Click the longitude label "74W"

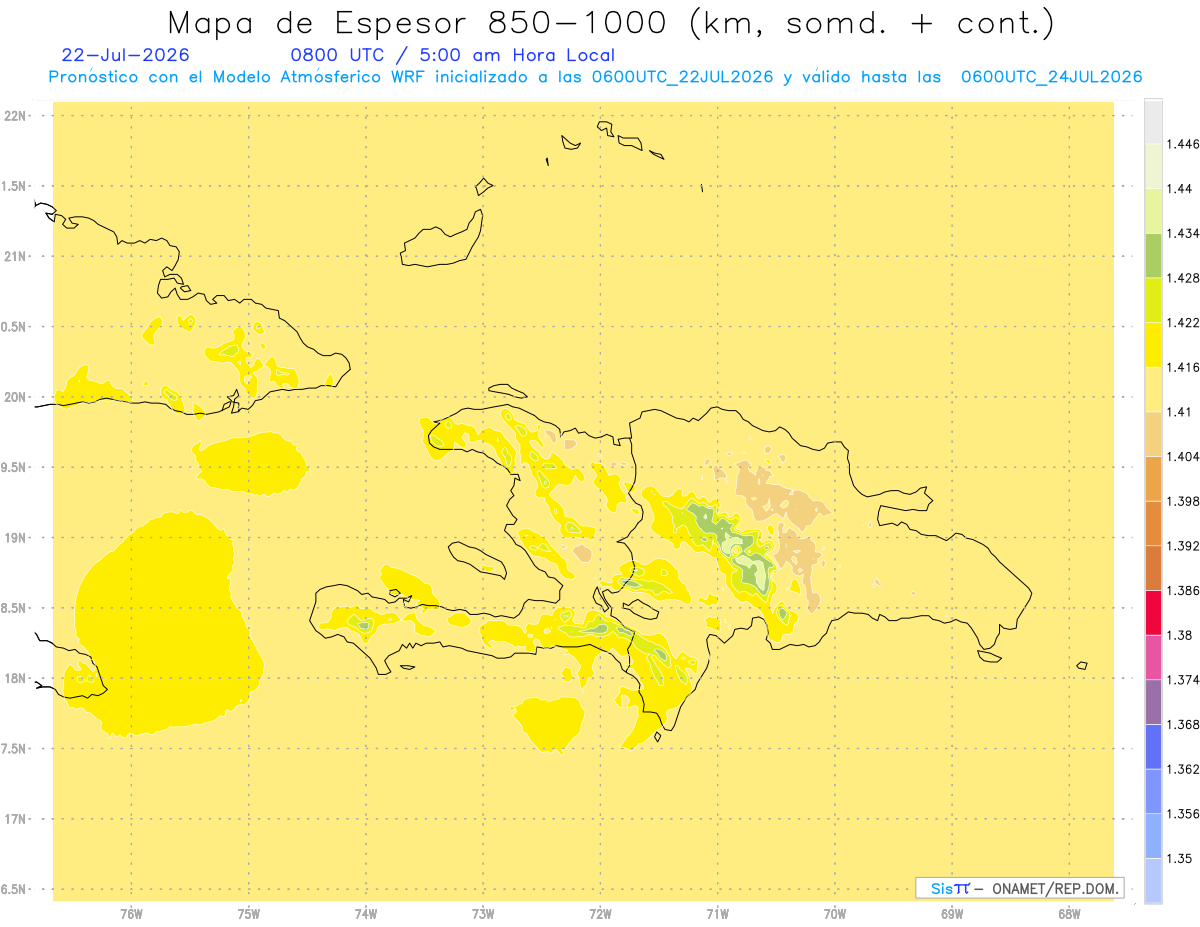(366, 913)
